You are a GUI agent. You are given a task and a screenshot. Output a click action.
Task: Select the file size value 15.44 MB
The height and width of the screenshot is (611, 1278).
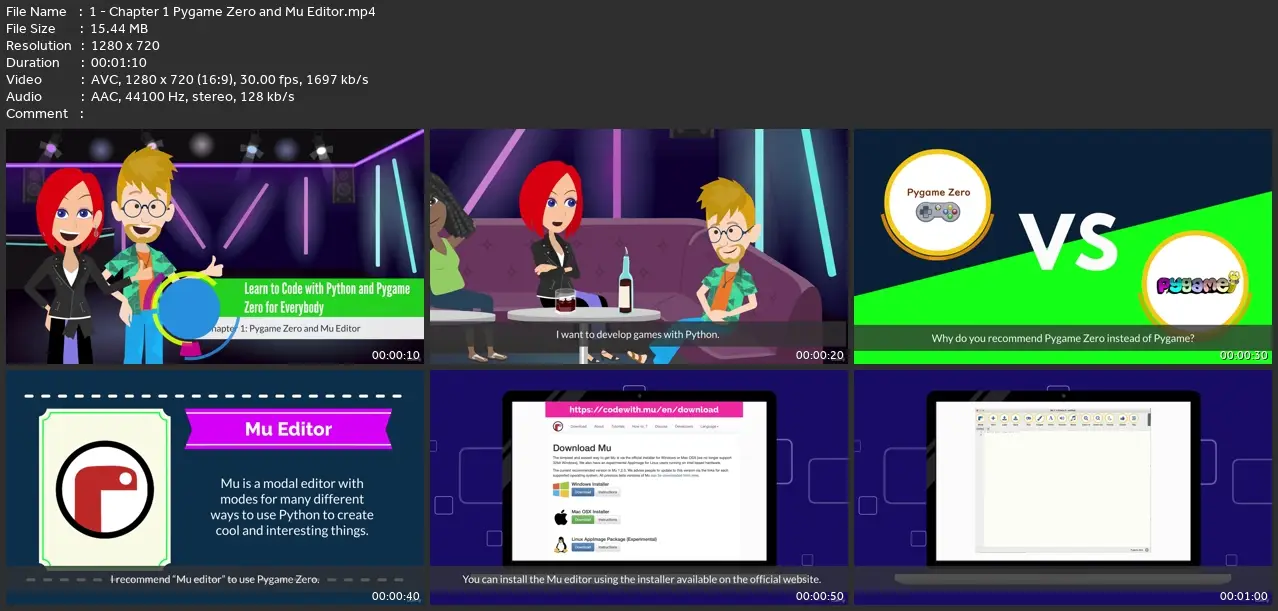pos(119,28)
